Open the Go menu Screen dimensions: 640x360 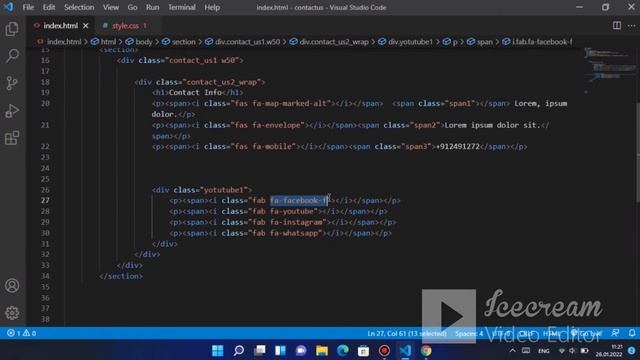point(132,7)
